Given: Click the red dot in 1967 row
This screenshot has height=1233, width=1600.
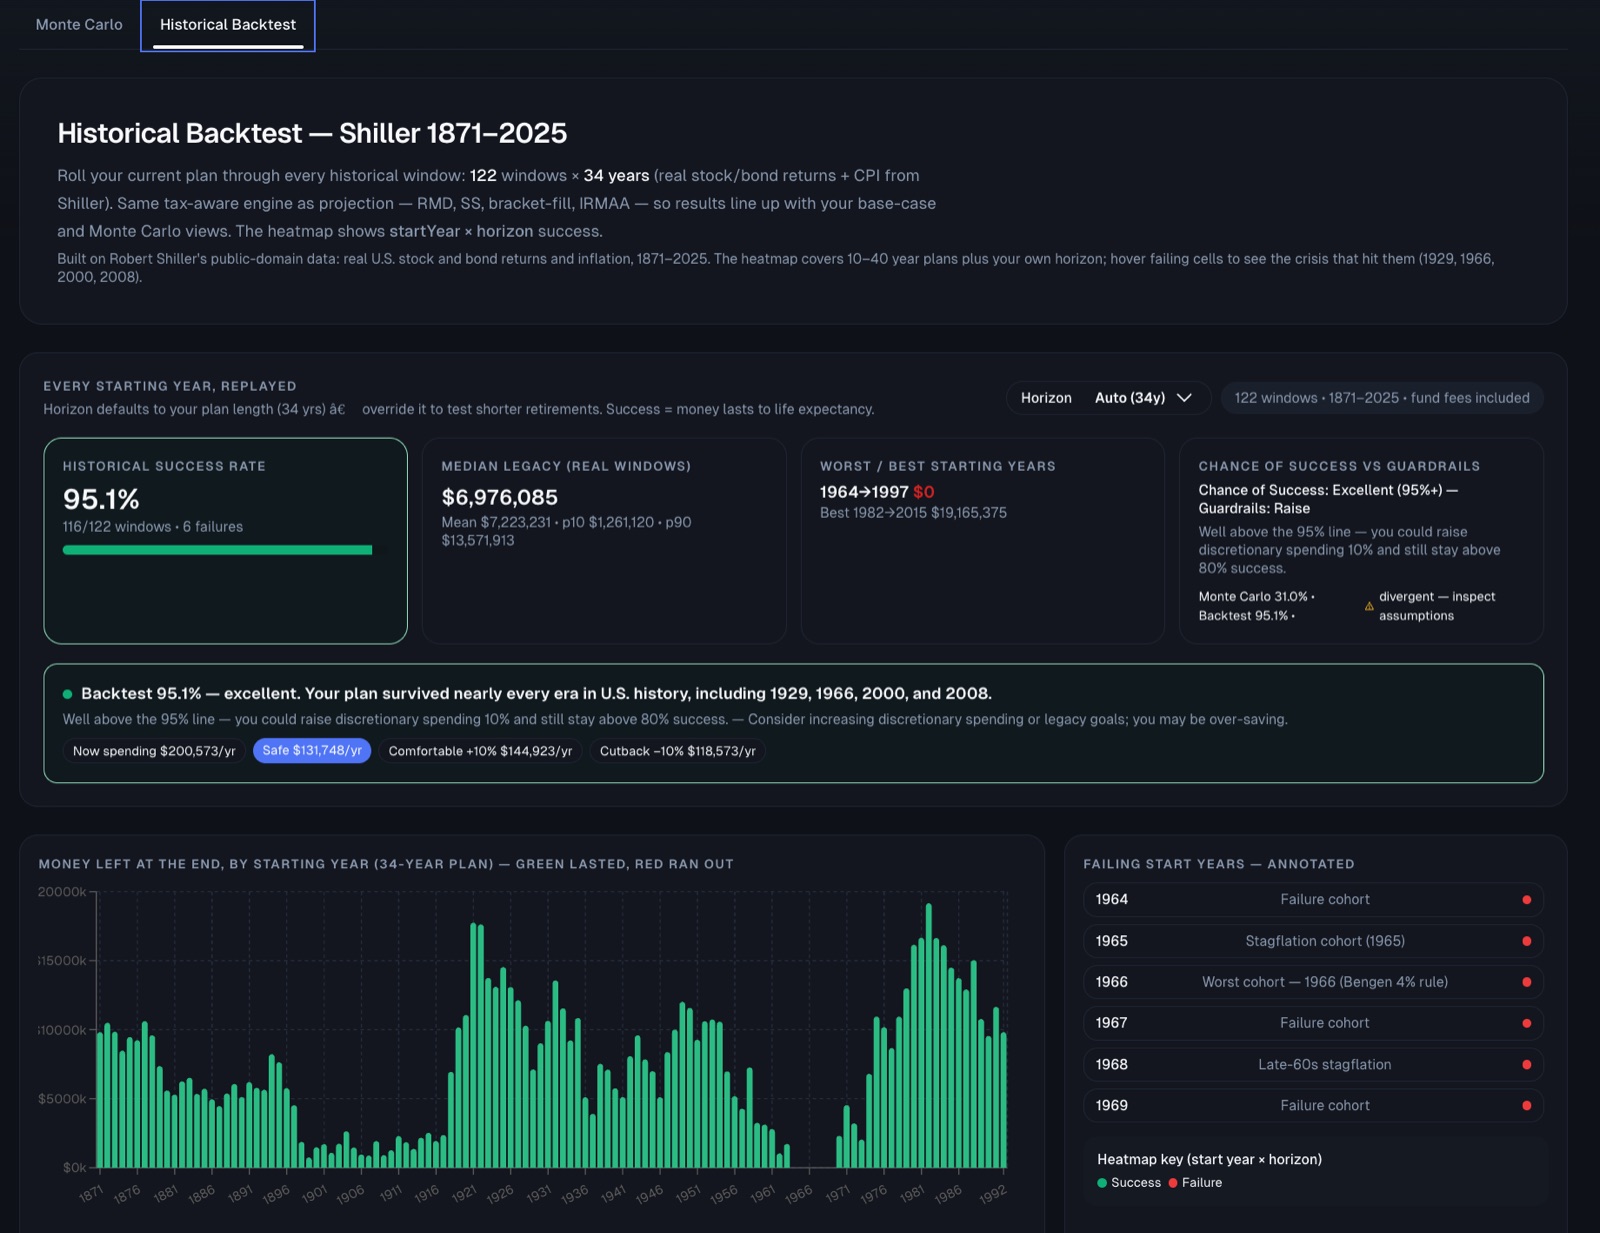Looking at the screenshot, I should 1526,1023.
